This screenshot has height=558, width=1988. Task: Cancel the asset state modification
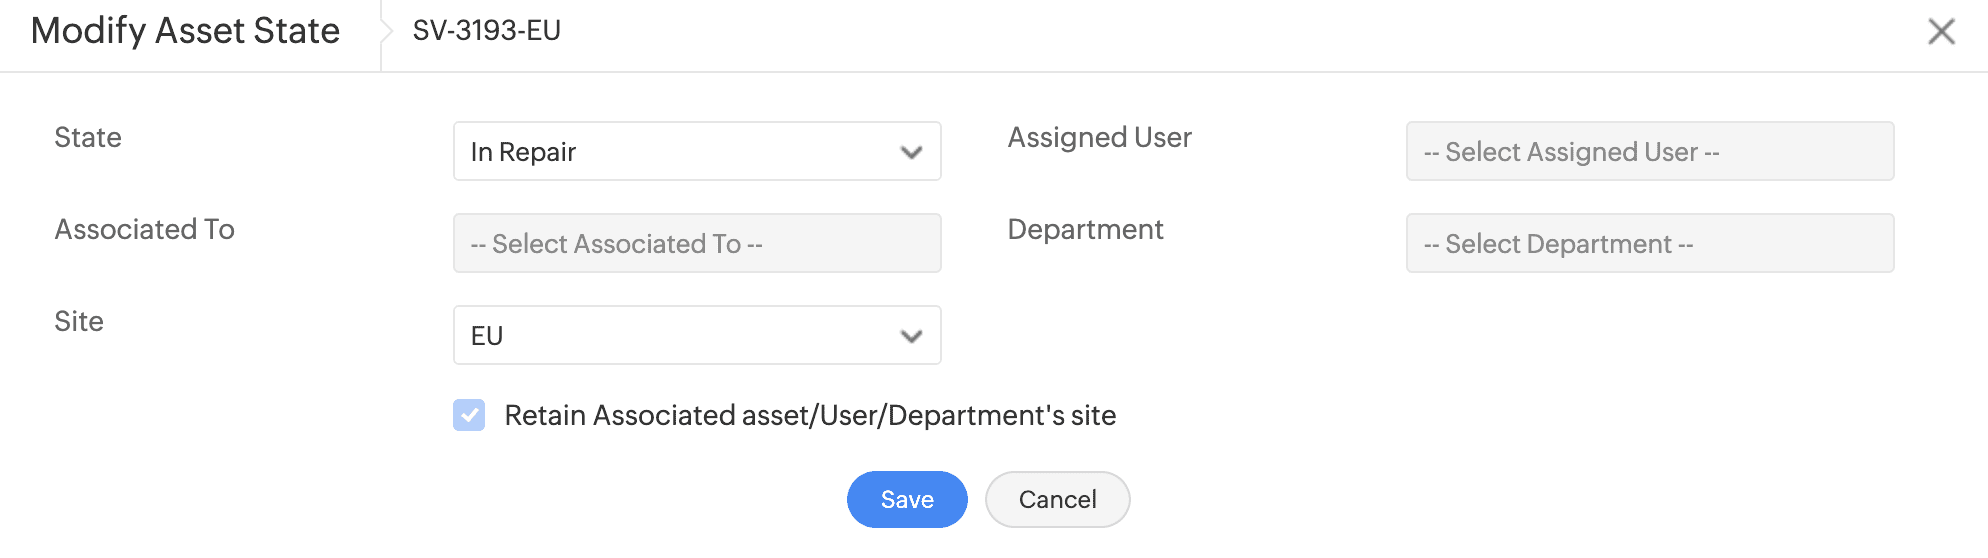[1057, 499]
